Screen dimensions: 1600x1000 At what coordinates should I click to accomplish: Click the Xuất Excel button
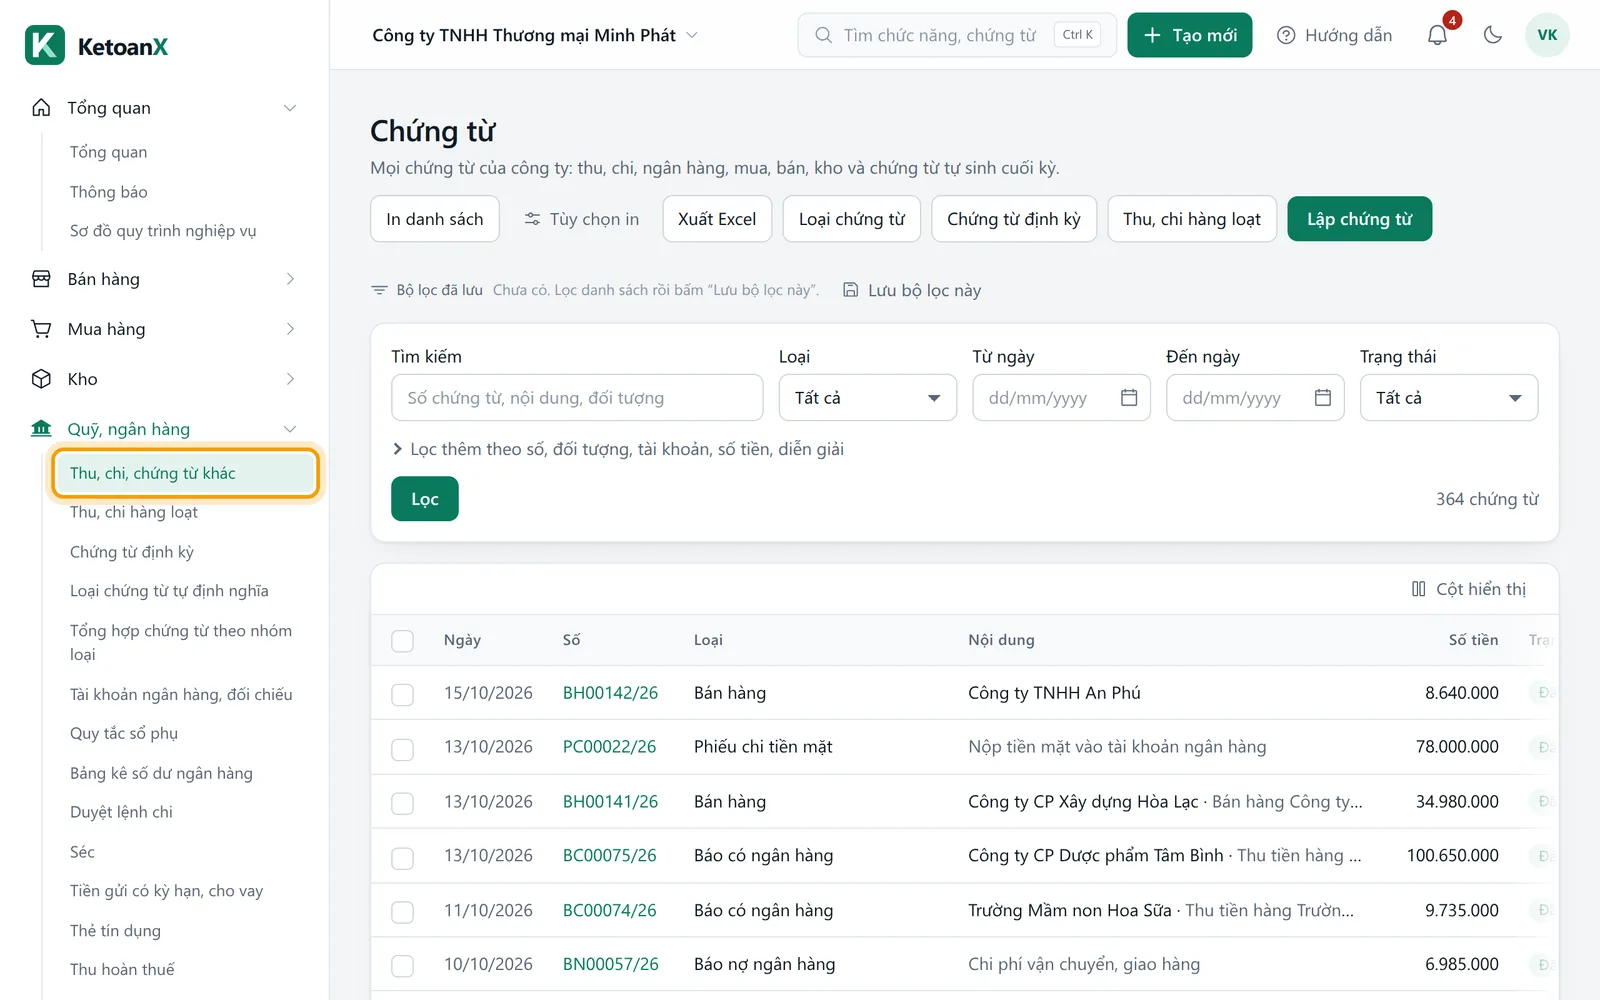tap(717, 219)
